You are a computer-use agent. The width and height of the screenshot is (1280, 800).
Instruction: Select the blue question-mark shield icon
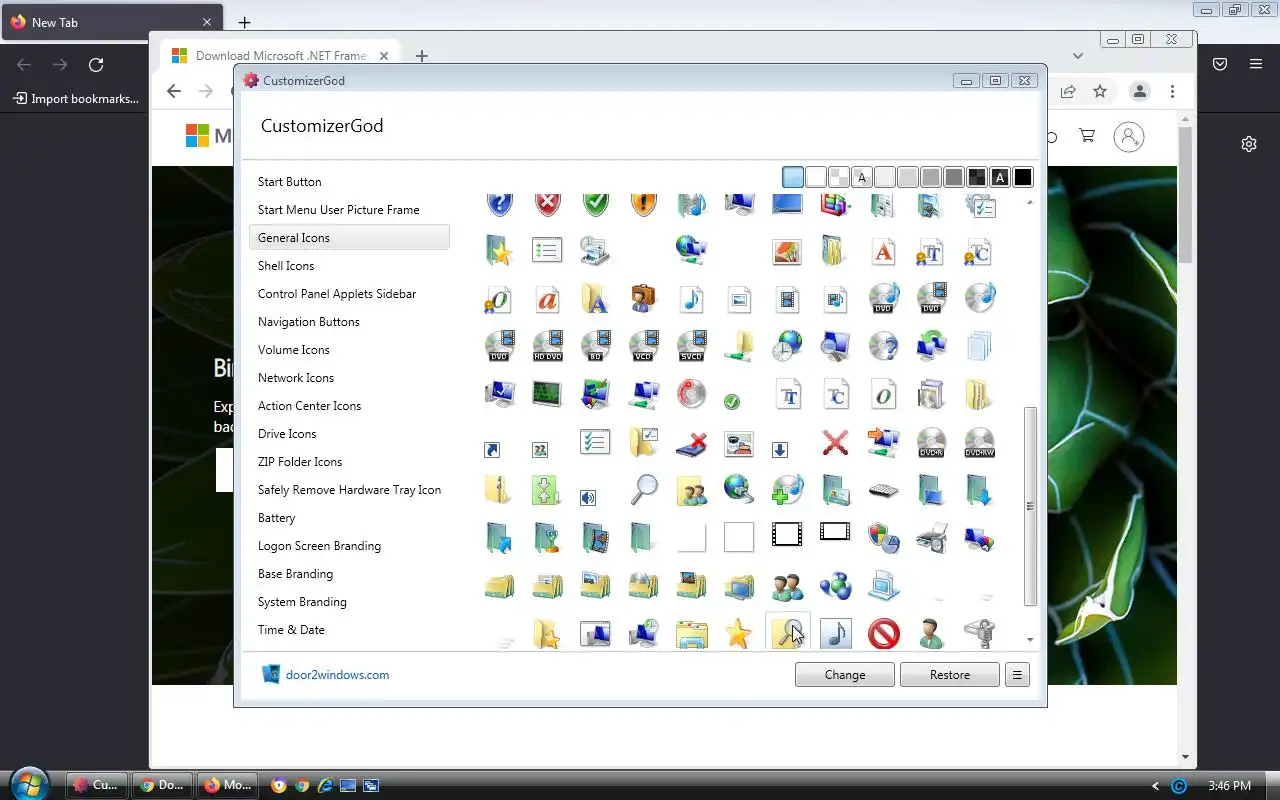click(499, 204)
